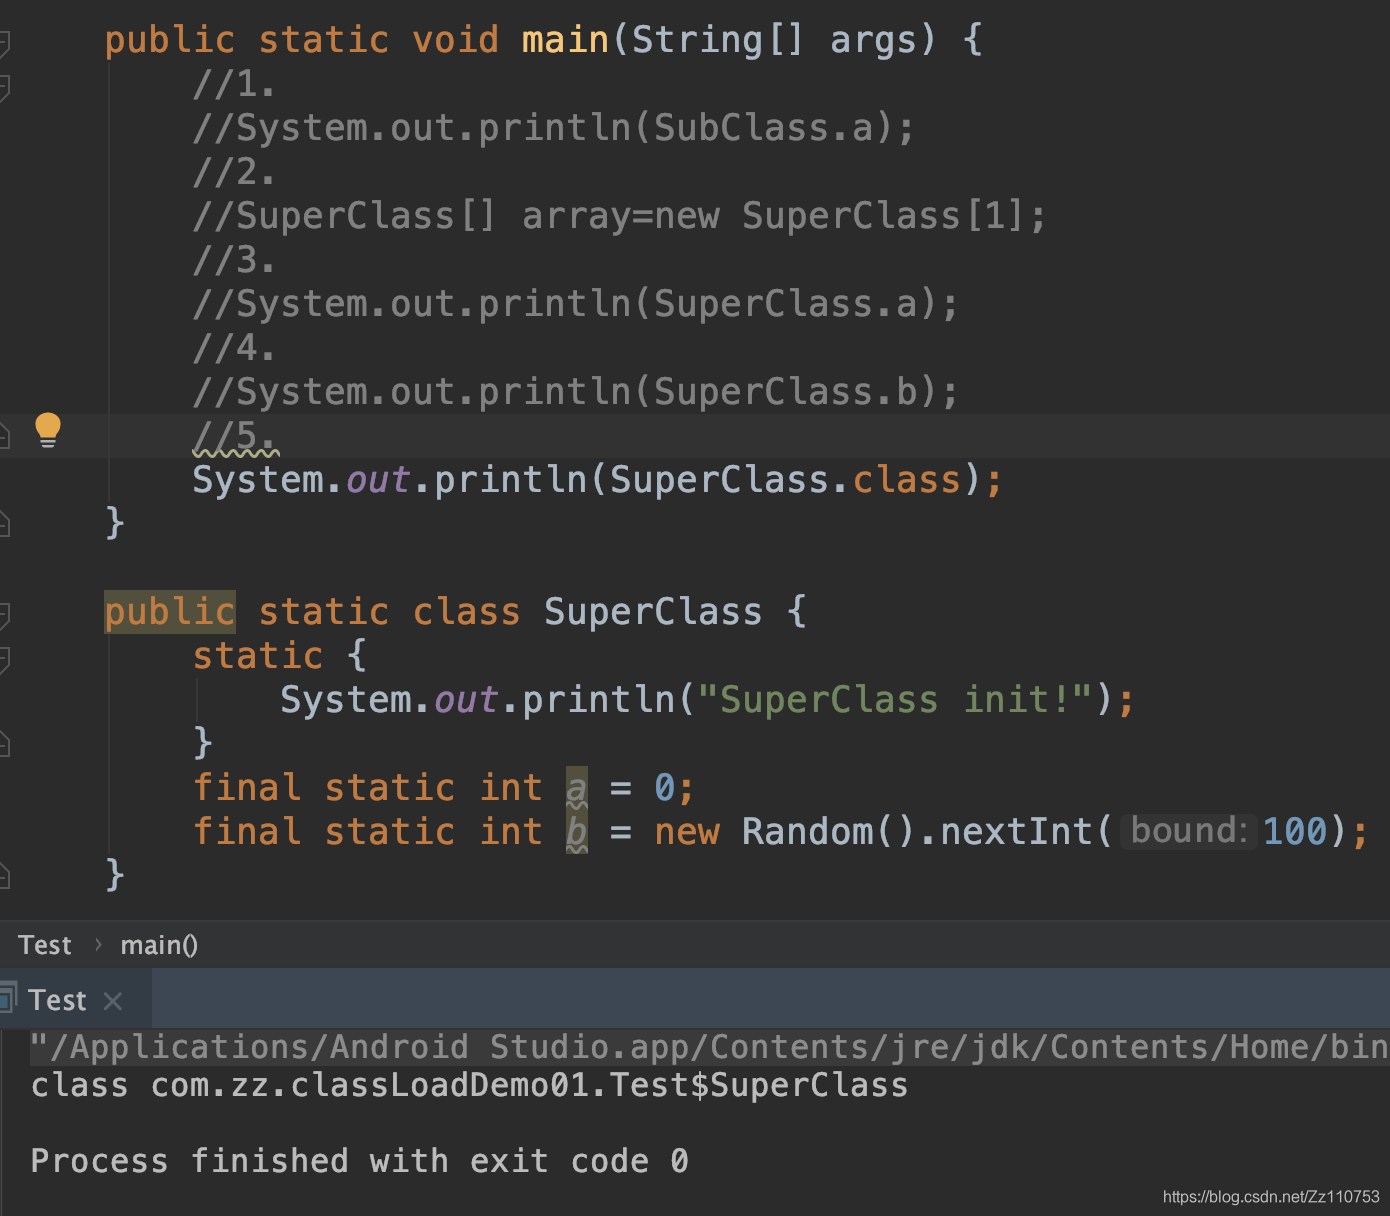Click the bound: parameter hint
The width and height of the screenshot is (1390, 1216).
point(1188,830)
